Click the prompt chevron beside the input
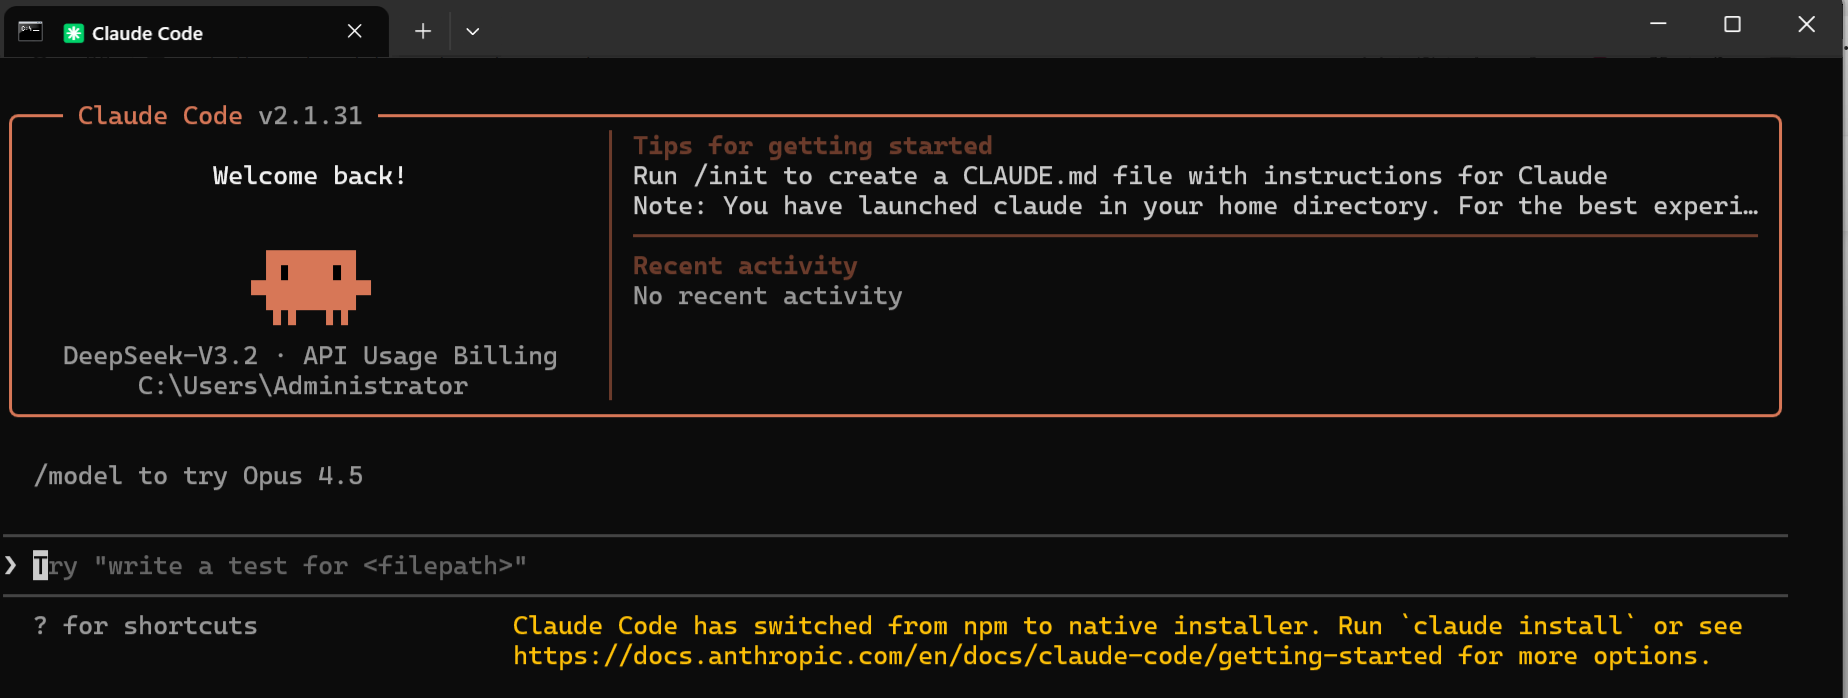Screen dimensions: 1848x698 pyautogui.click(x=11, y=566)
